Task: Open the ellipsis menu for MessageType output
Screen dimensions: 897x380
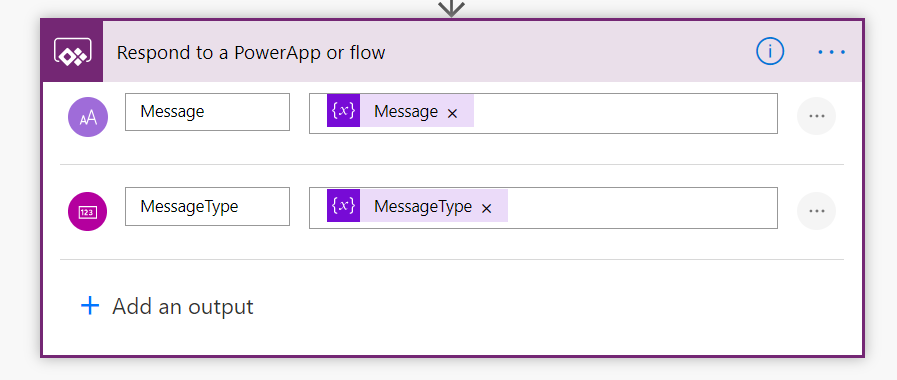Action: tap(816, 211)
